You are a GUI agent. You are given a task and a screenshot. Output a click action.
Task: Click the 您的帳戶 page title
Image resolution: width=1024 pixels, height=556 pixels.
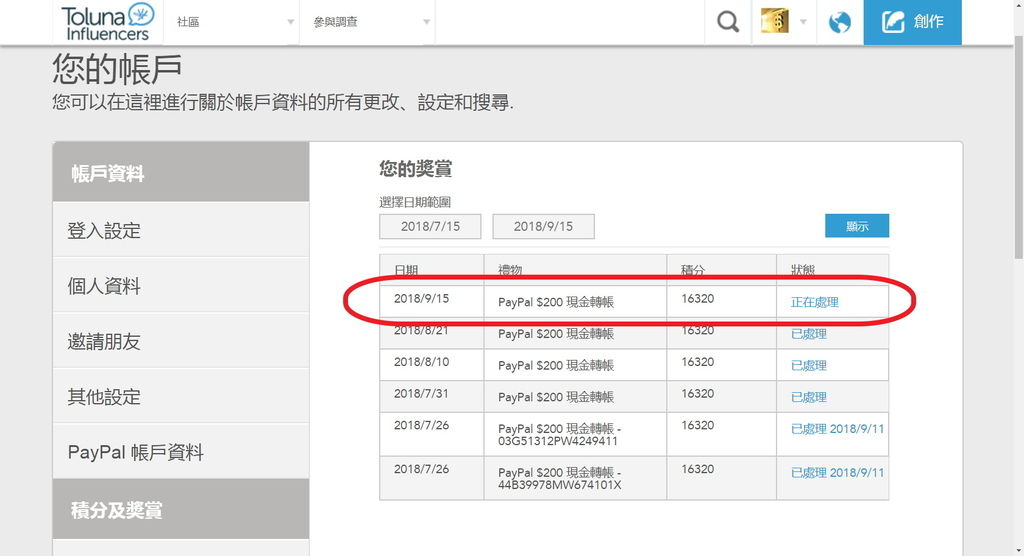click(117, 69)
